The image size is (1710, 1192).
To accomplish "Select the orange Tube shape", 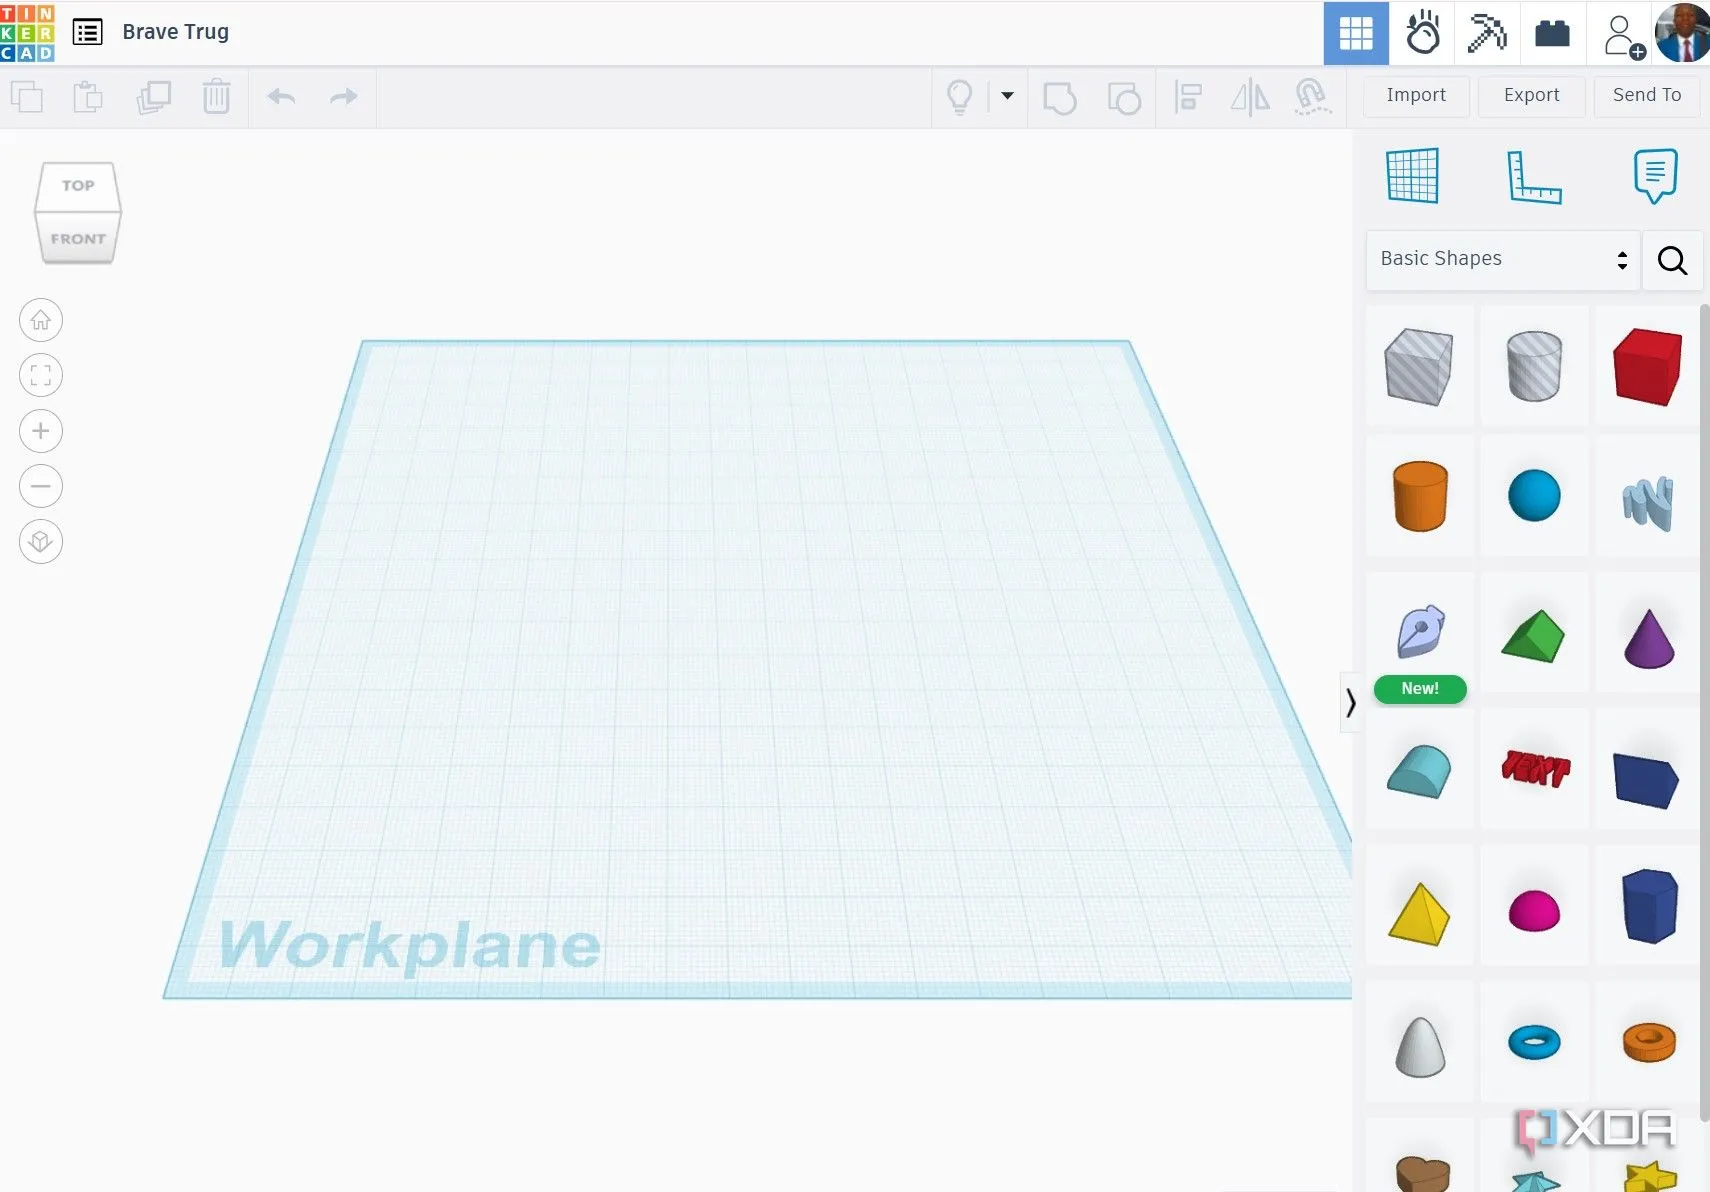I will 1648,1042.
